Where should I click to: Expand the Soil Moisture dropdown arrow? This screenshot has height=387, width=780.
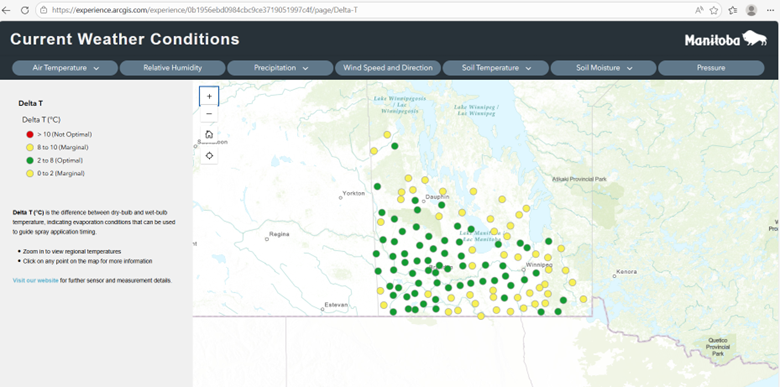629,68
